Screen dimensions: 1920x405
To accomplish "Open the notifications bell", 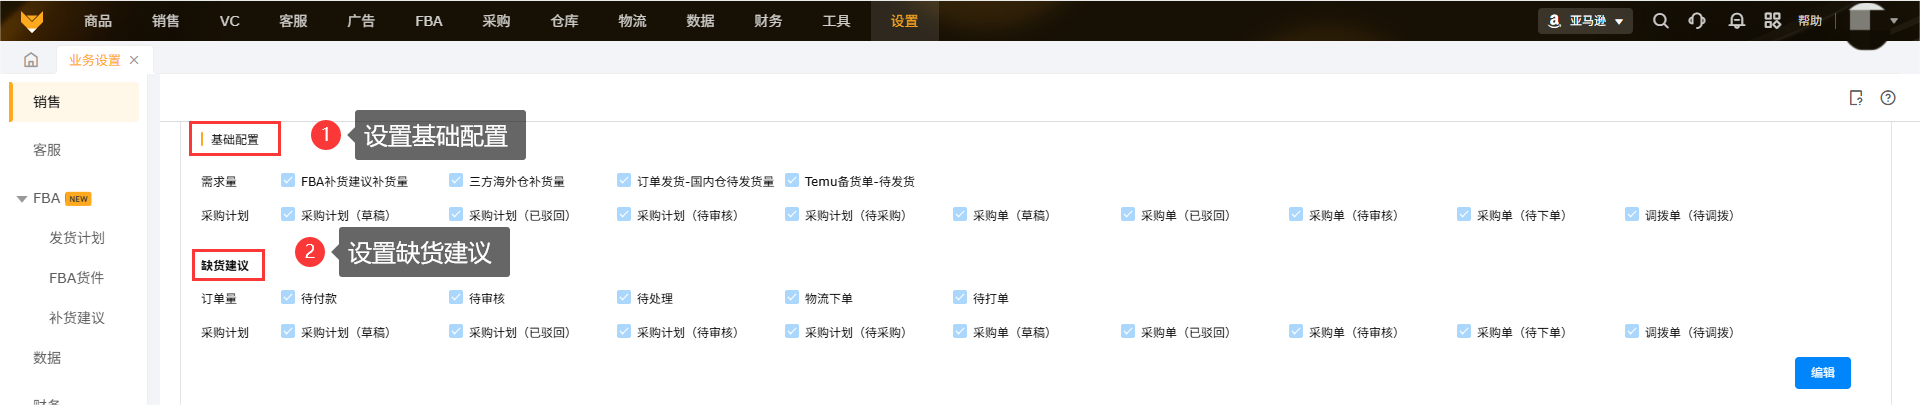I will 1737,21.
